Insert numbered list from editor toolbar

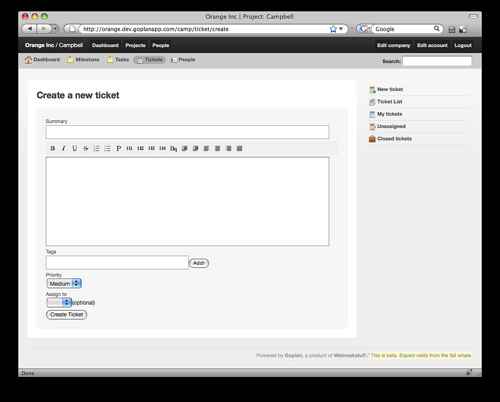96,148
